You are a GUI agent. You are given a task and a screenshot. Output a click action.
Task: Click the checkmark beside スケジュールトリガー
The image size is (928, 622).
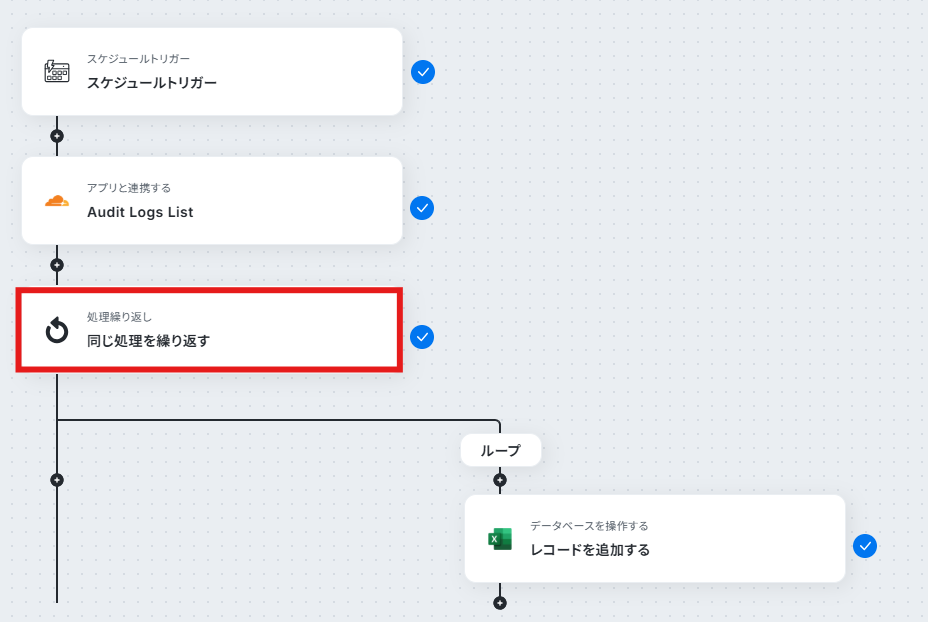click(423, 72)
